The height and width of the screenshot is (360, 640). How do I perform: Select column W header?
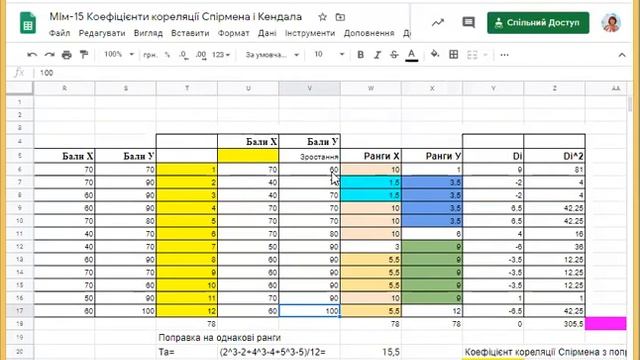click(371, 88)
